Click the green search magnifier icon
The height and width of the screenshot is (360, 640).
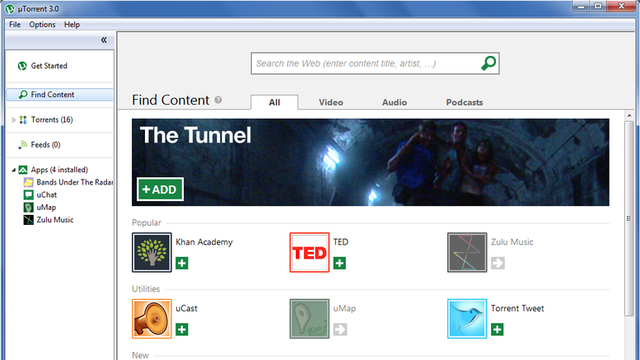[488, 63]
